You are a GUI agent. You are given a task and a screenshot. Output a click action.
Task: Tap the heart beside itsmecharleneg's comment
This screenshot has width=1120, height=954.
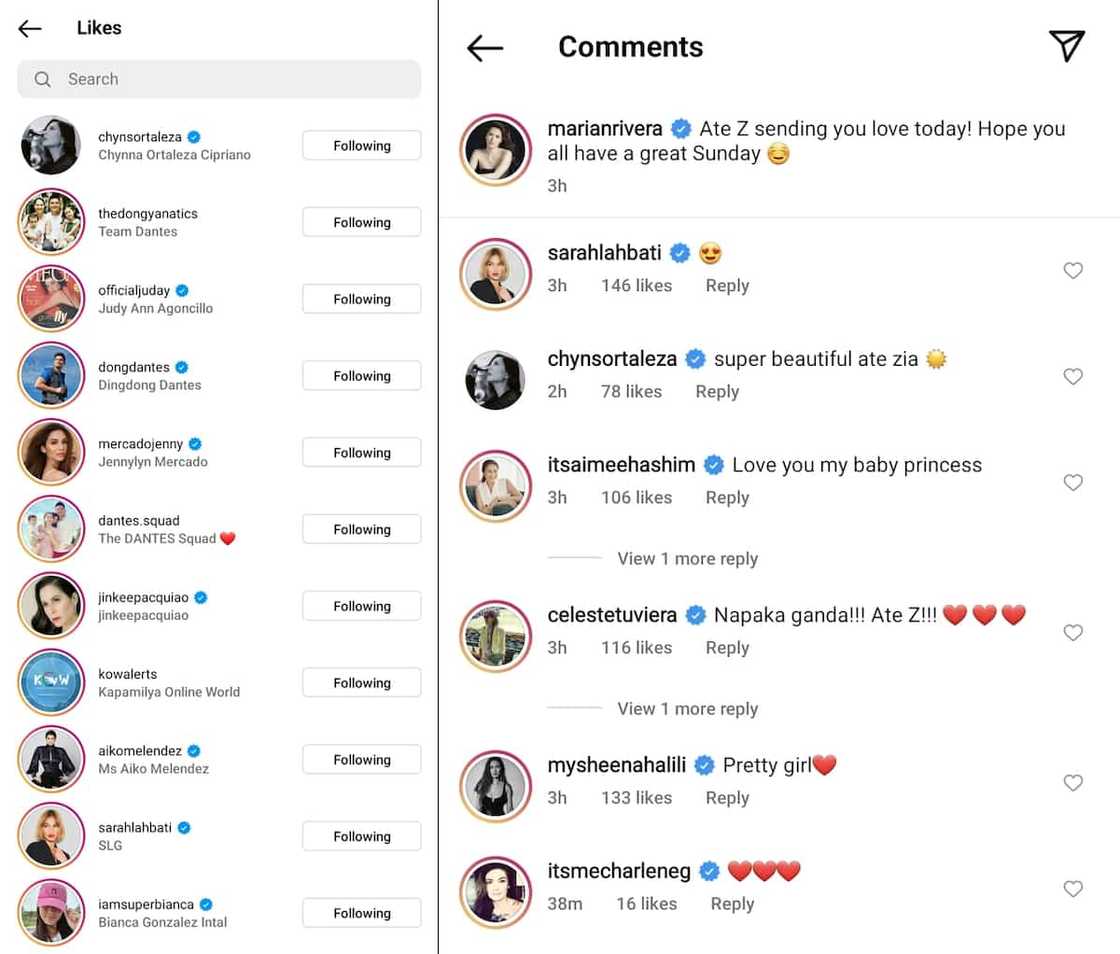click(x=1073, y=888)
